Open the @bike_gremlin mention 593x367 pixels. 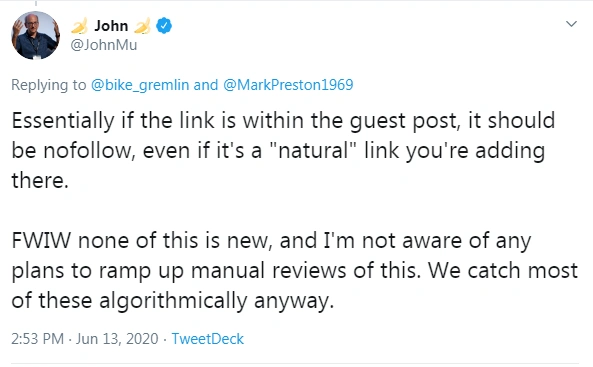pyautogui.click(x=140, y=85)
